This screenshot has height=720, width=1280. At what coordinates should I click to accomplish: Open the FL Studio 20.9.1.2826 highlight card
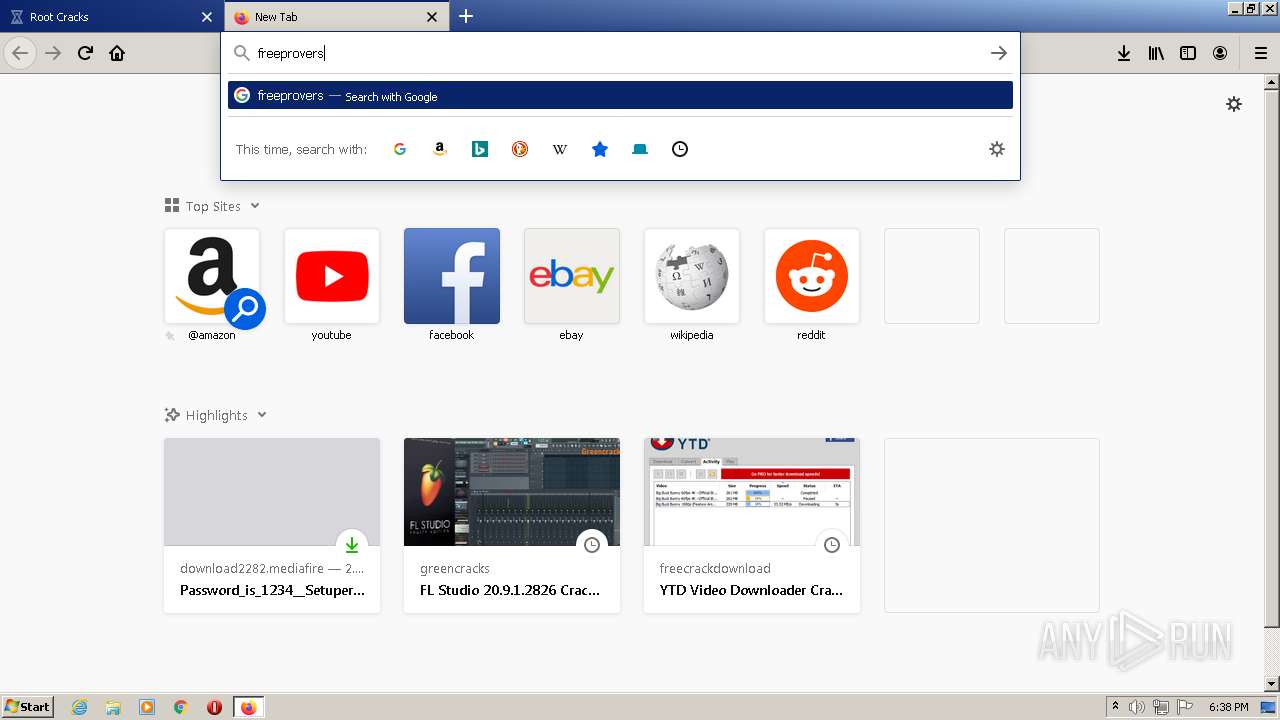512,525
